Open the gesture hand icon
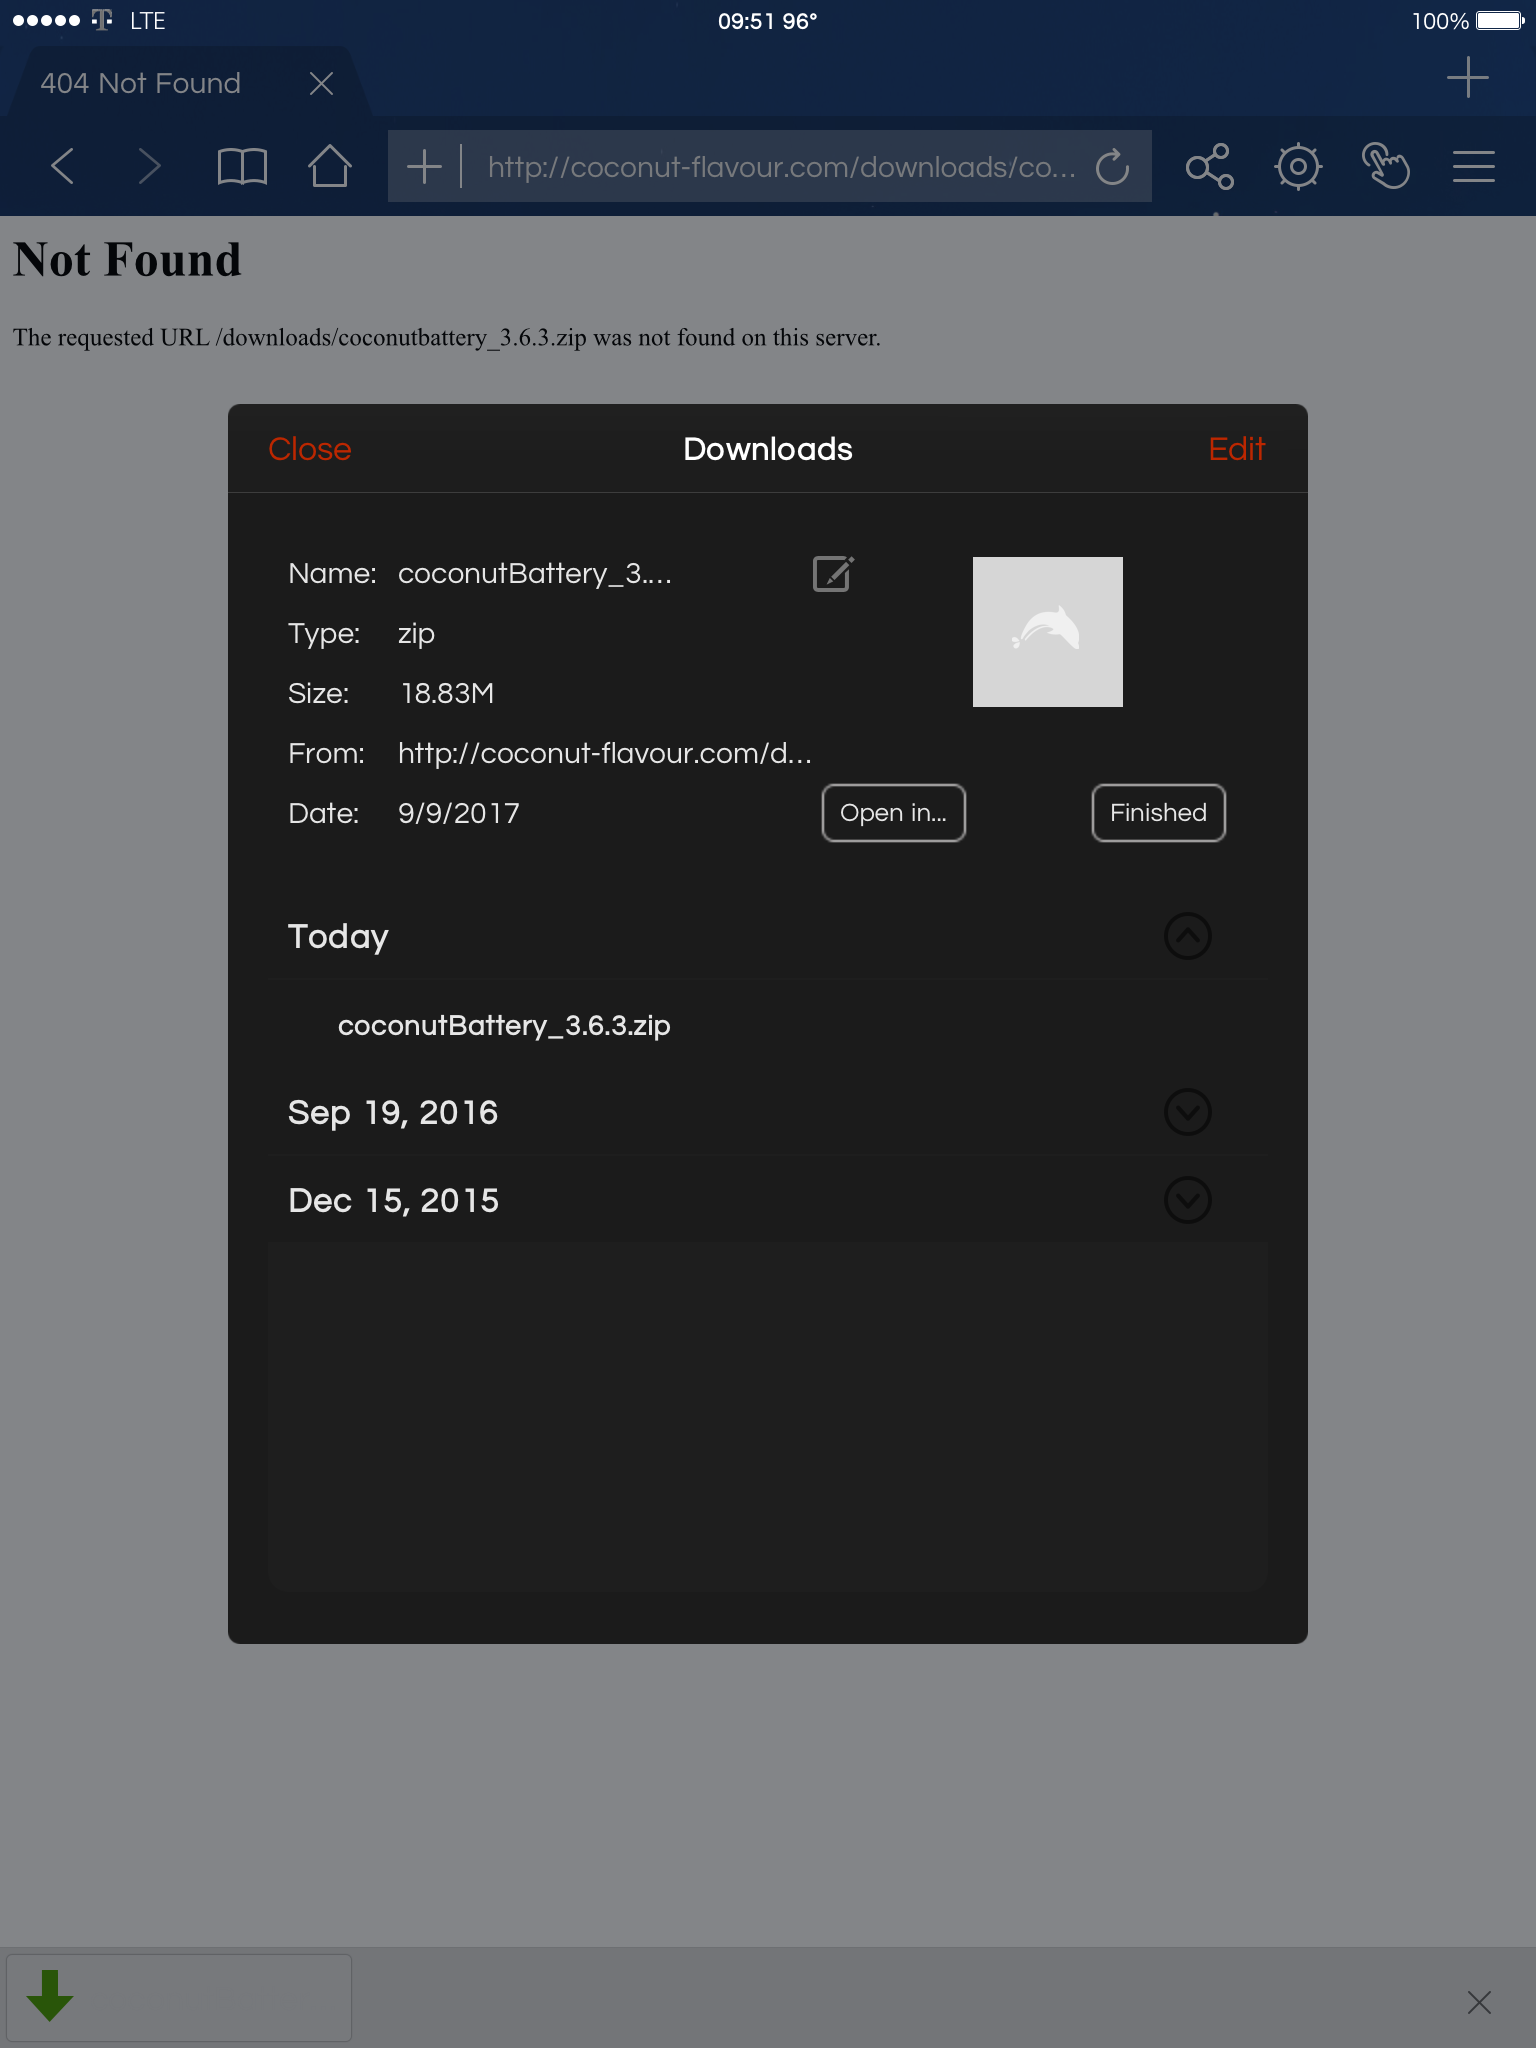Viewport: 1536px width, 2048px height. click(x=1385, y=166)
